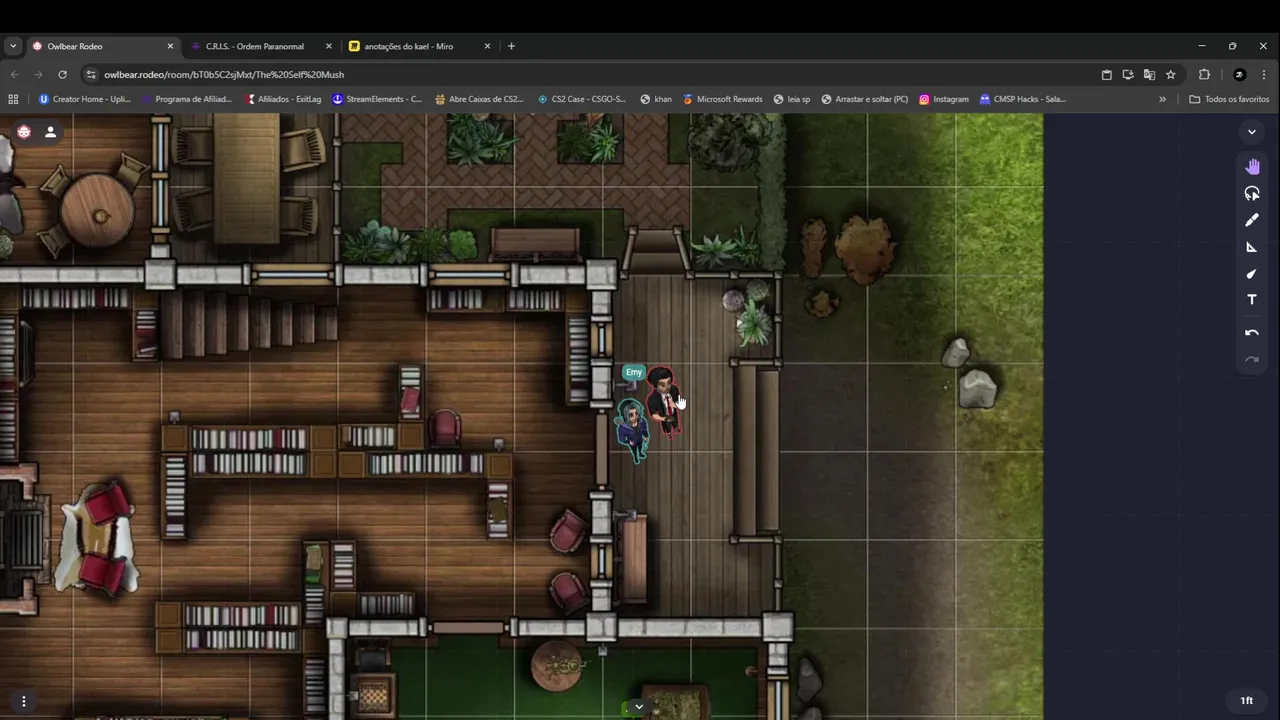Open Arrastar e soltar (PC) bookmark
1280x720 pixels.
tap(864, 99)
